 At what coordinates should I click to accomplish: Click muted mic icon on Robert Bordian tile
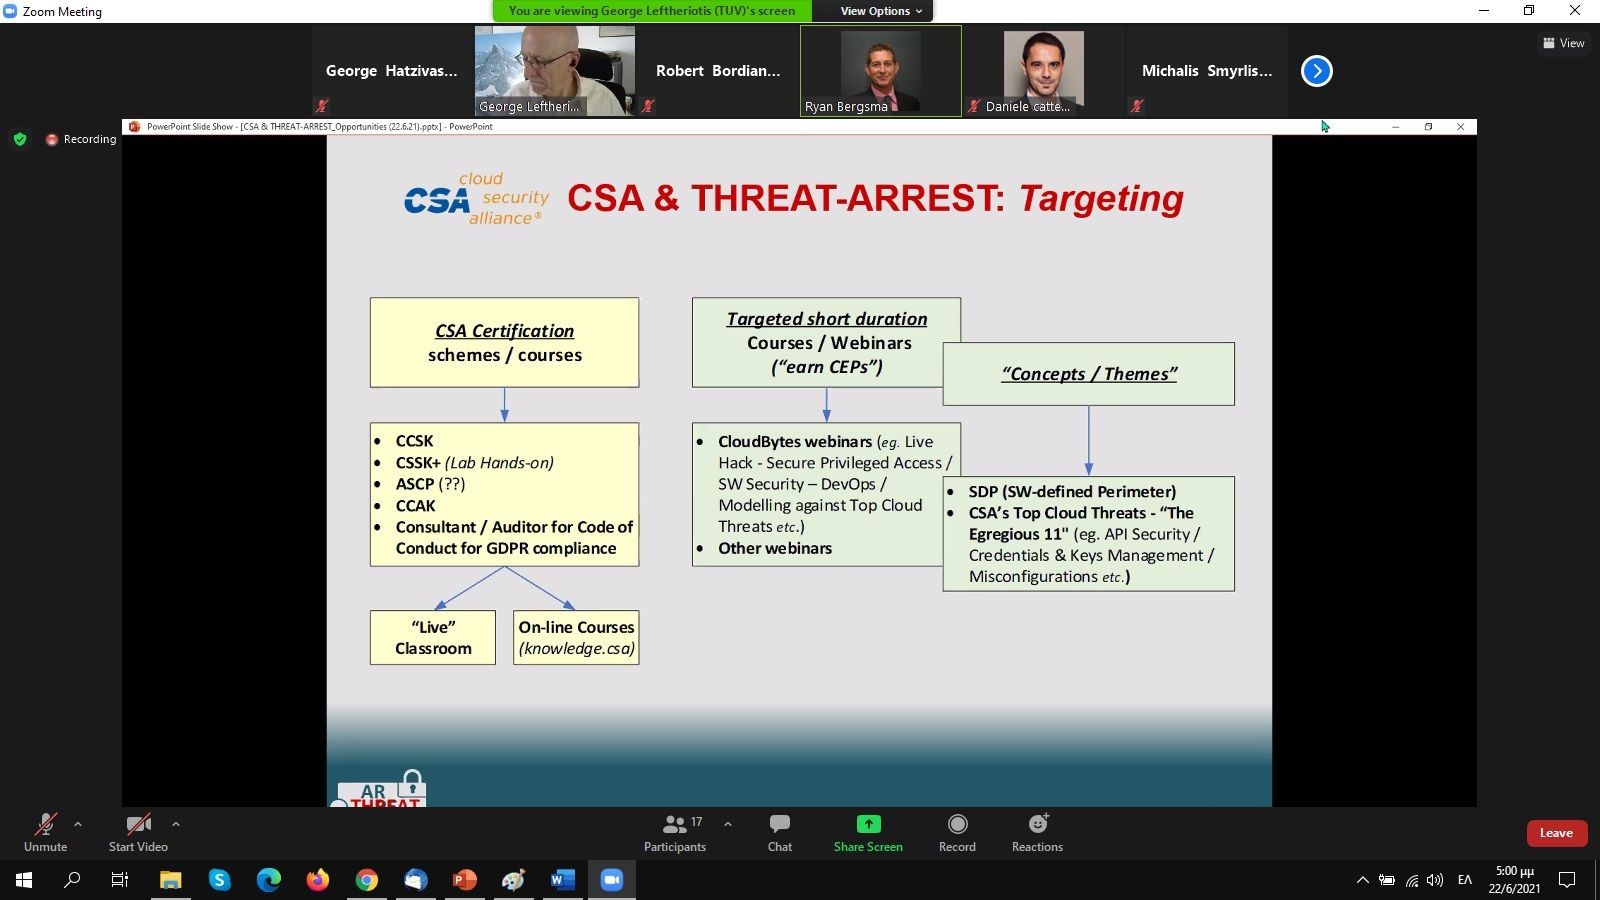tap(648, 105)
